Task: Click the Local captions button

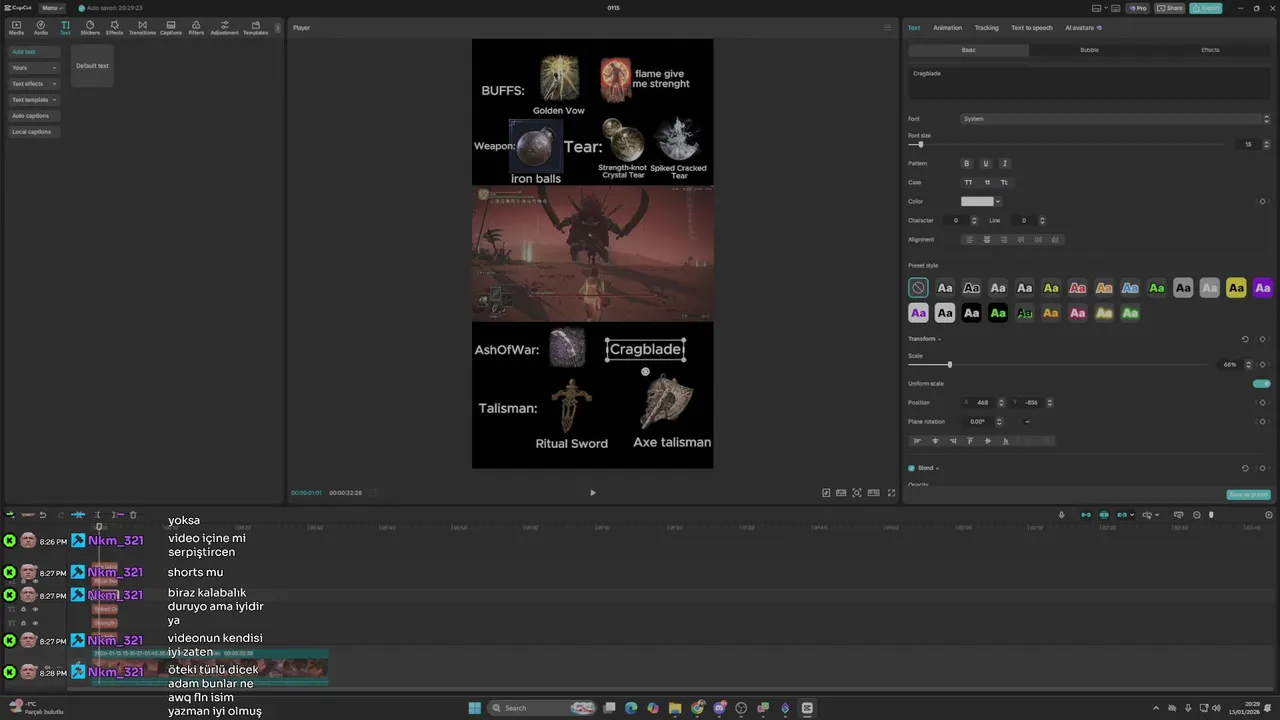Action: 34,132
